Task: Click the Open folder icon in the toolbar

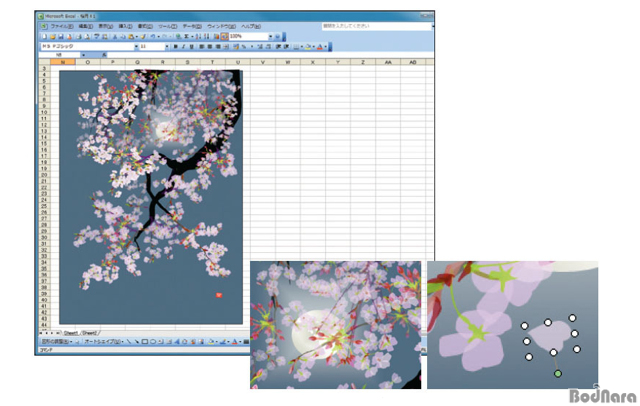Action: click(53, 37)
